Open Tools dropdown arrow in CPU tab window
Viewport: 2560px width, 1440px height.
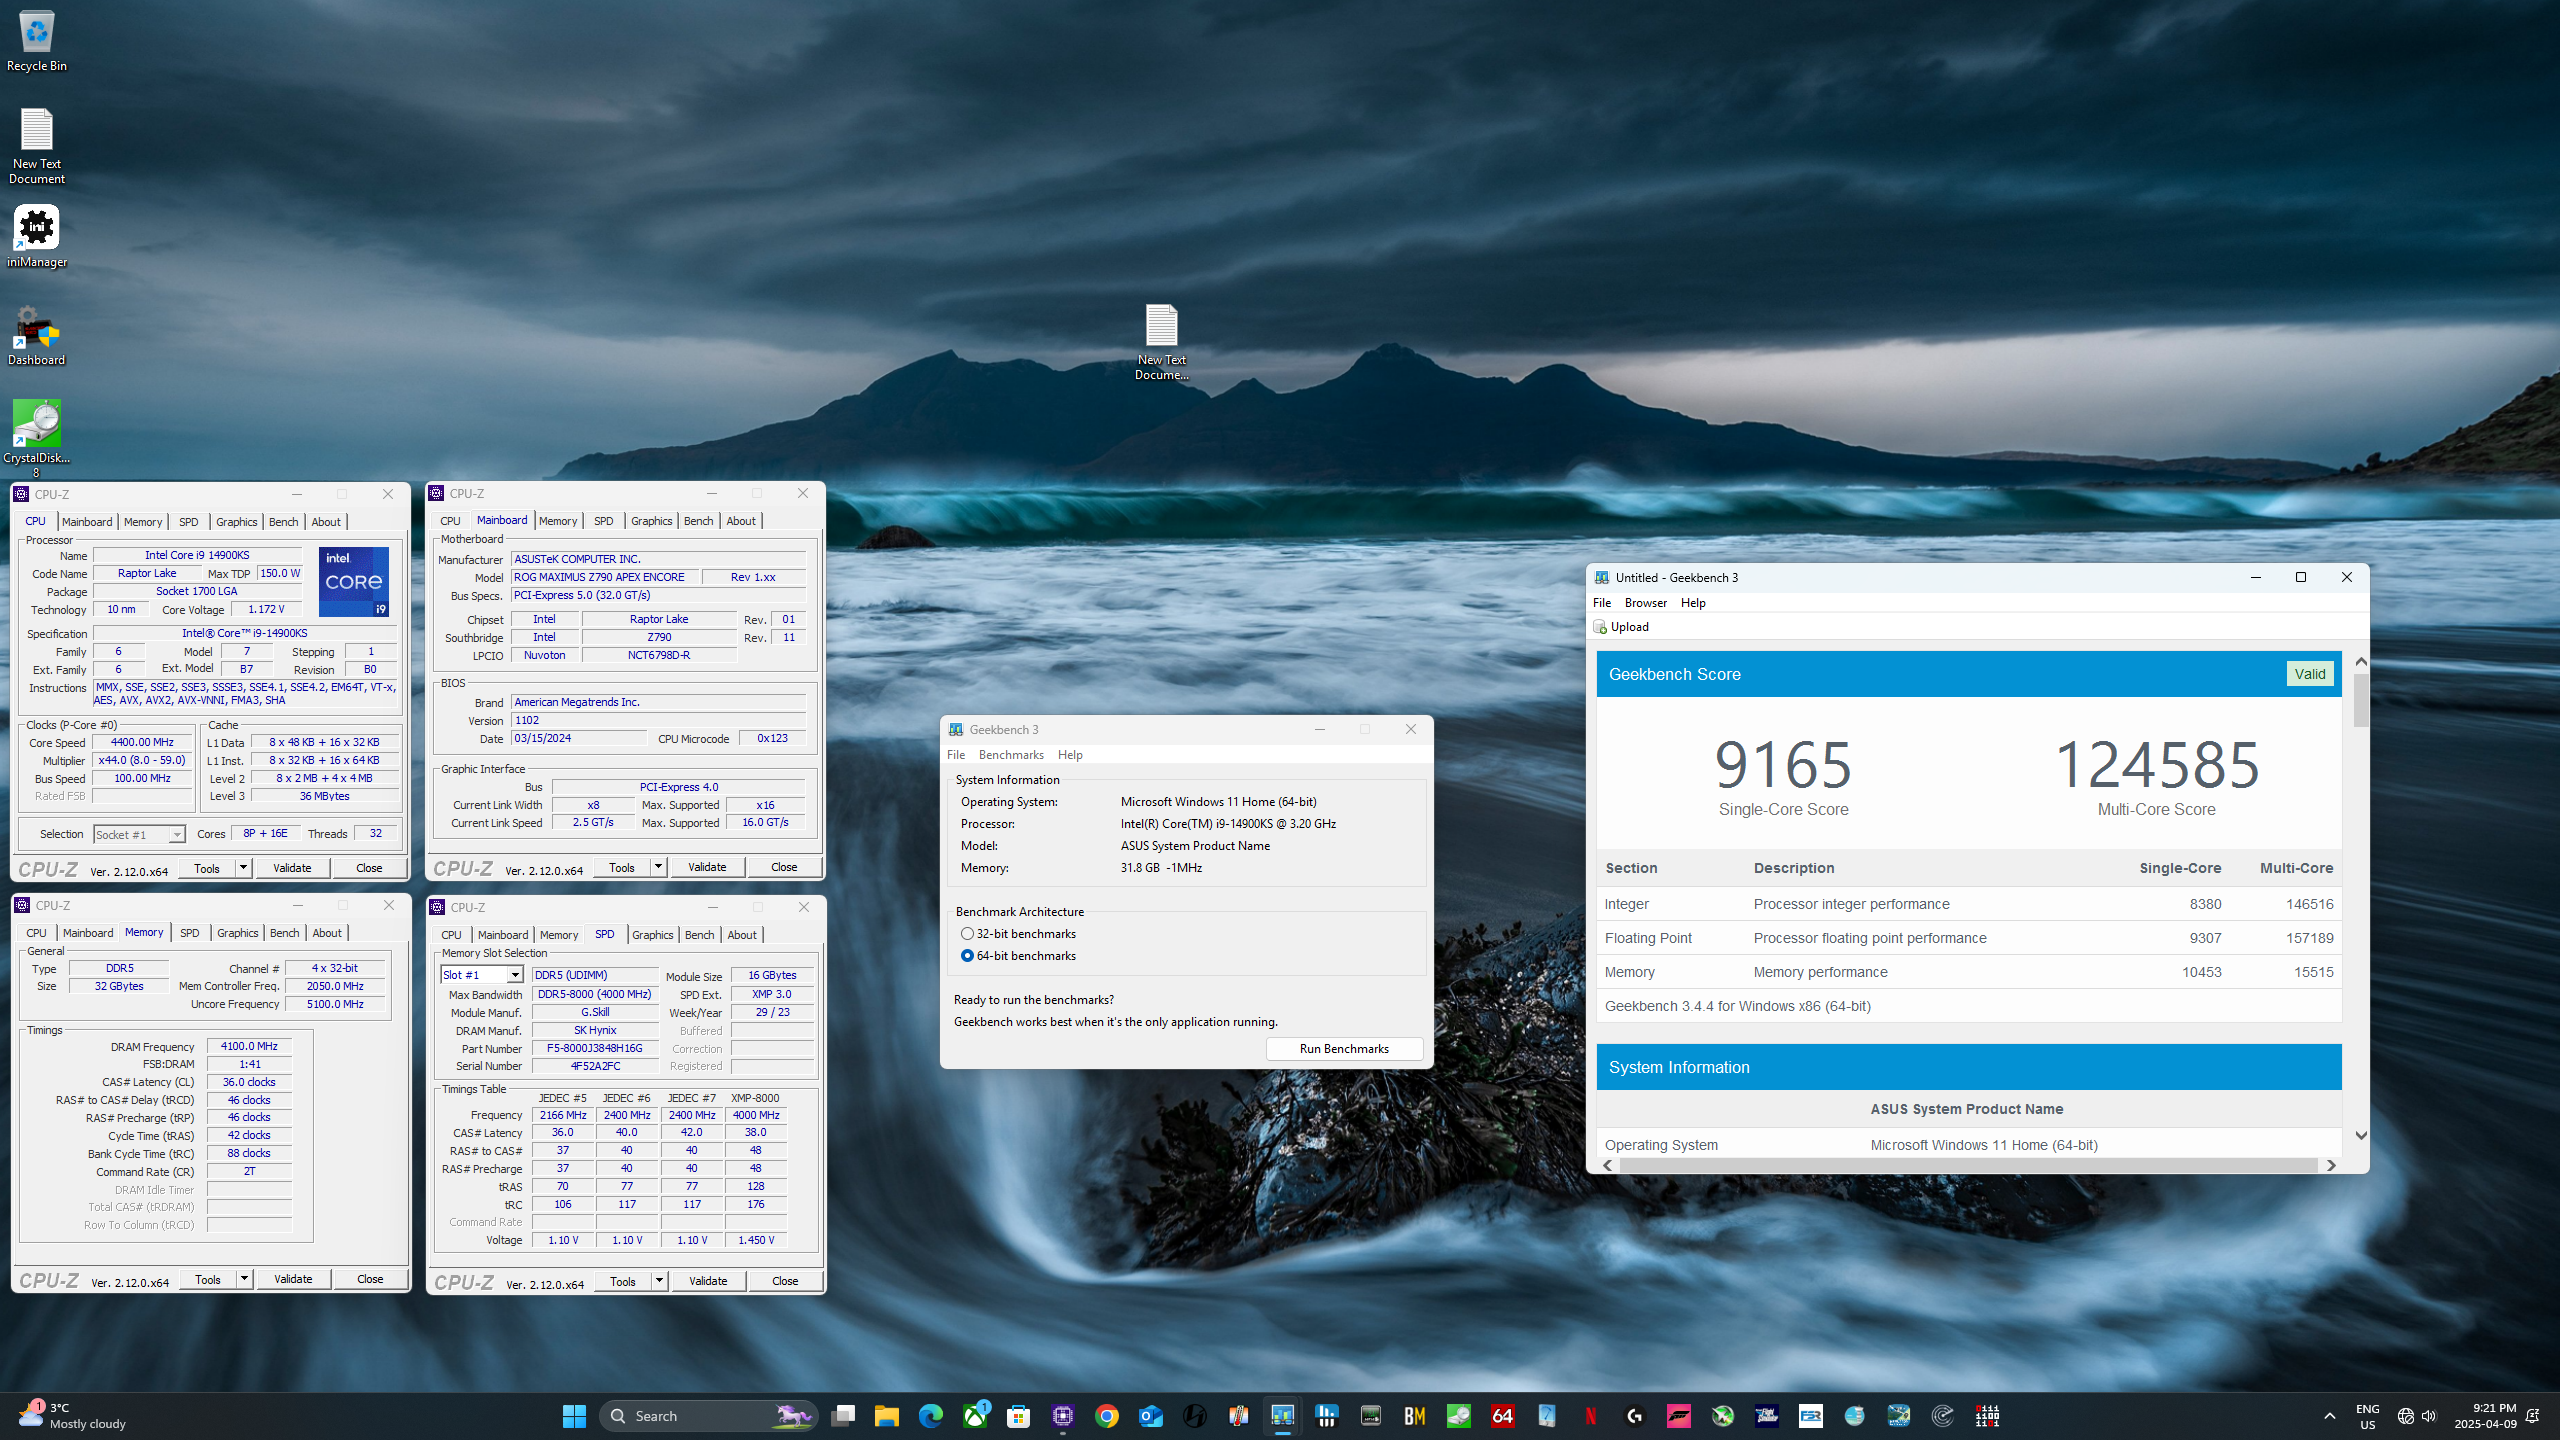(243, 868)
